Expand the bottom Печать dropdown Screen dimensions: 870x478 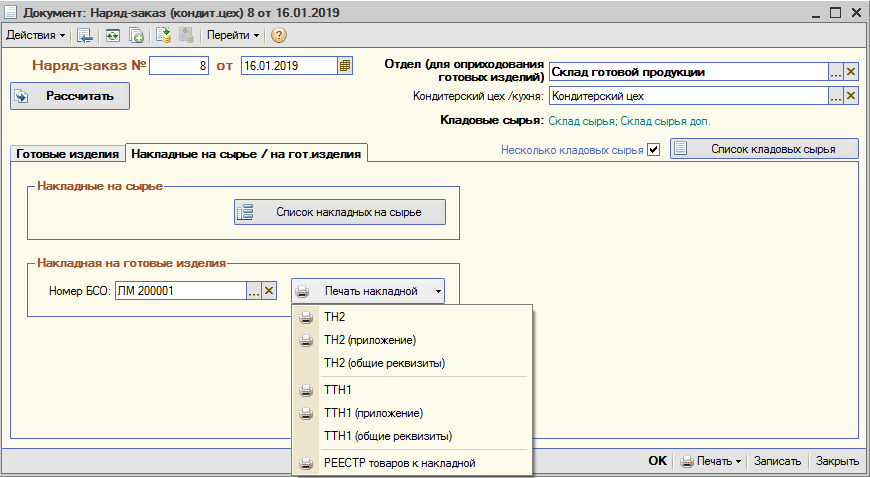click(x=711, y=461)
